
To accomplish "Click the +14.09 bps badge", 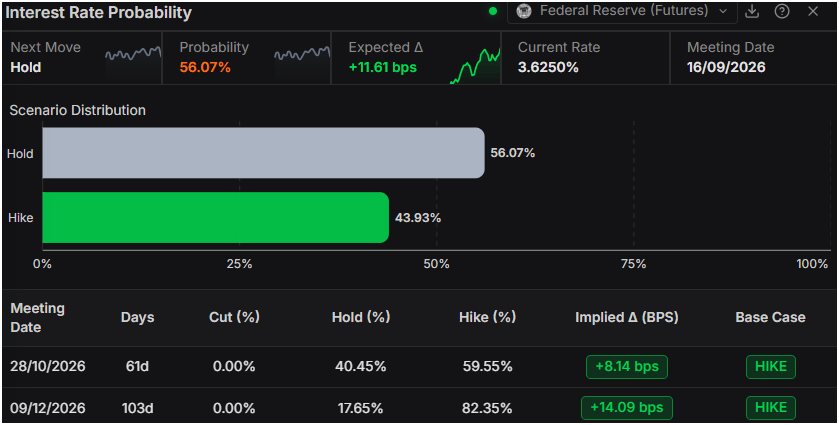I will click(627, 408).
